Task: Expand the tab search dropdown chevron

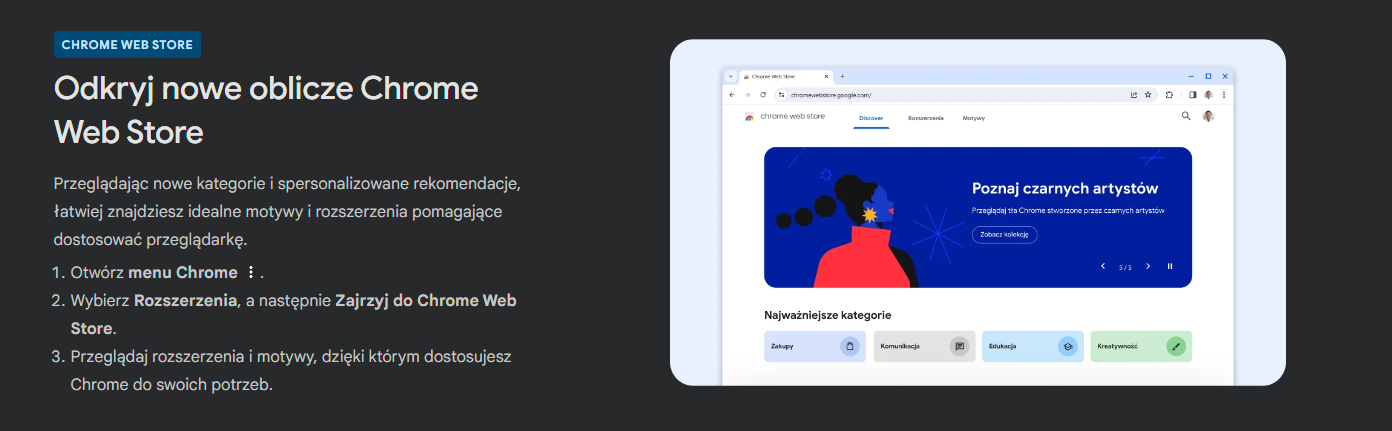Action: click(x=731, y=76)
